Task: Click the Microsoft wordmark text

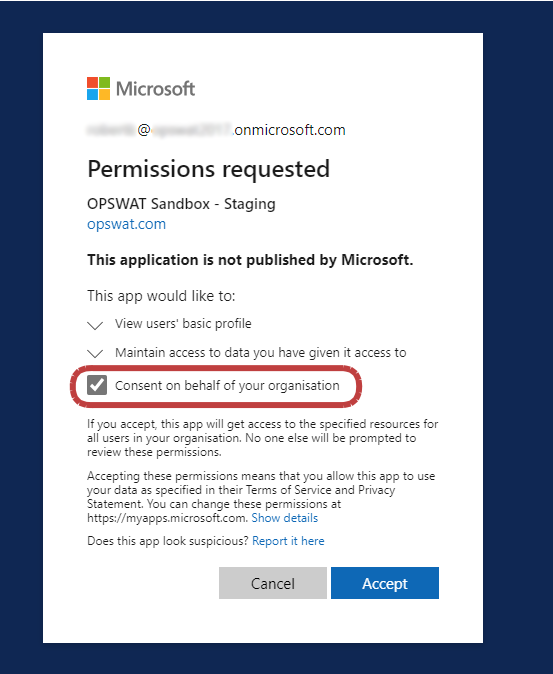Action: pos(156,89)
